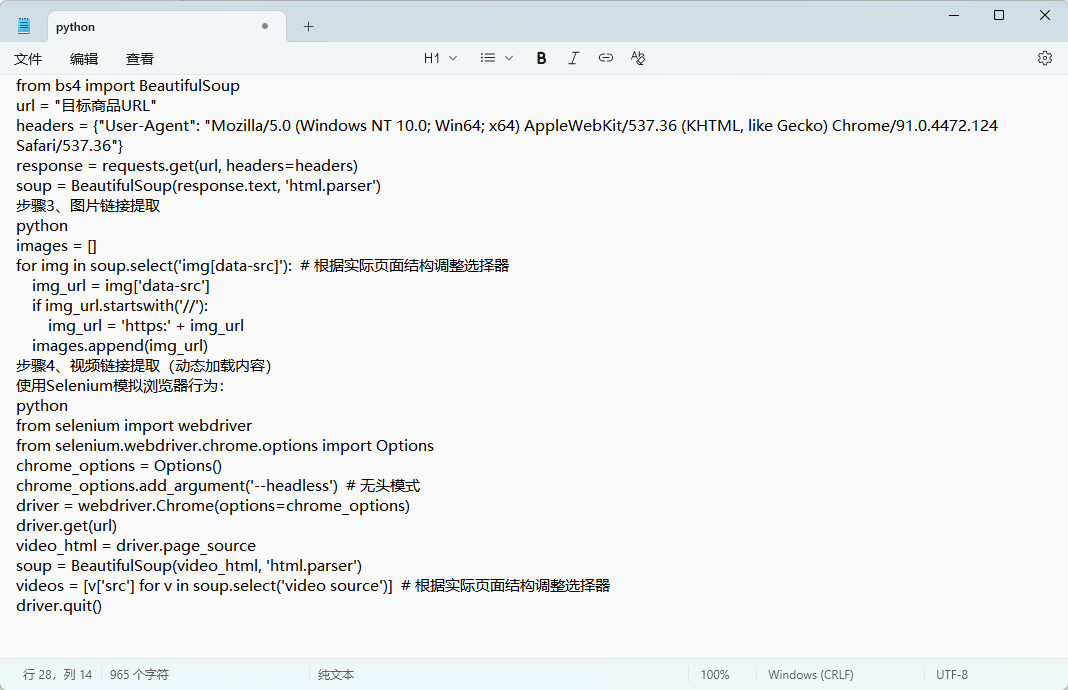Click the 'driver.get(url)' line

point(67,526)
